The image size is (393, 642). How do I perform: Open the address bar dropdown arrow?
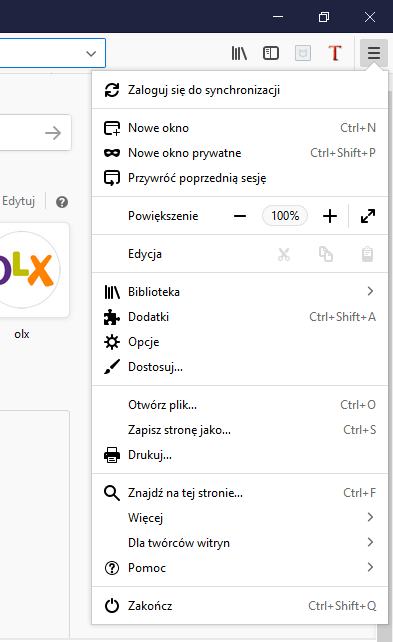(91, 54)
